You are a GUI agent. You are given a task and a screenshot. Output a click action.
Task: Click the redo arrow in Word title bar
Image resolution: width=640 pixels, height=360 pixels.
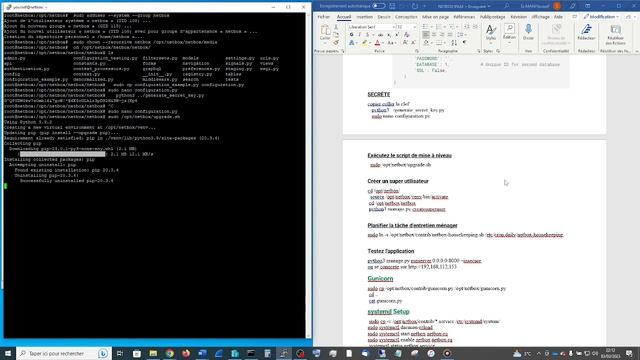point(415,6)
